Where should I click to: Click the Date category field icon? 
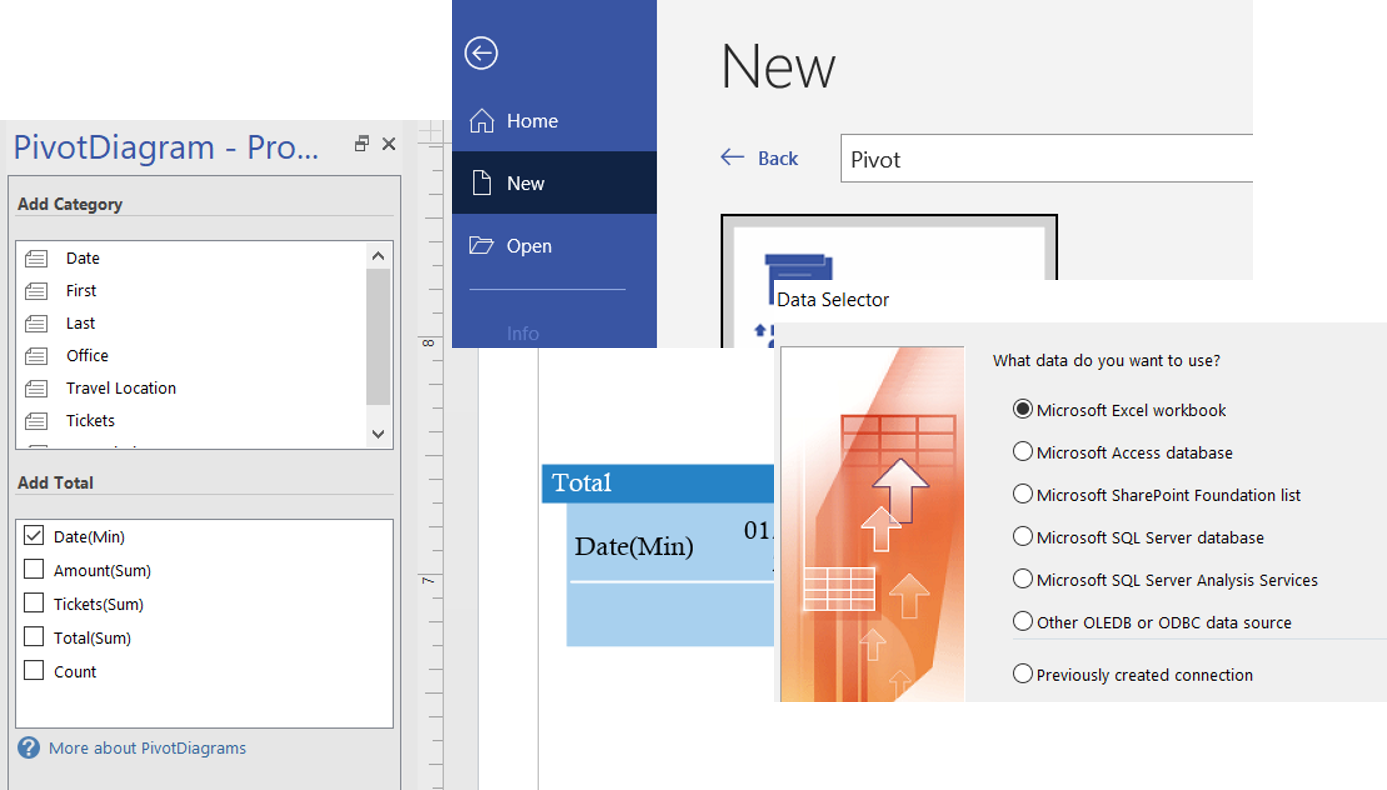coord(37,259)
